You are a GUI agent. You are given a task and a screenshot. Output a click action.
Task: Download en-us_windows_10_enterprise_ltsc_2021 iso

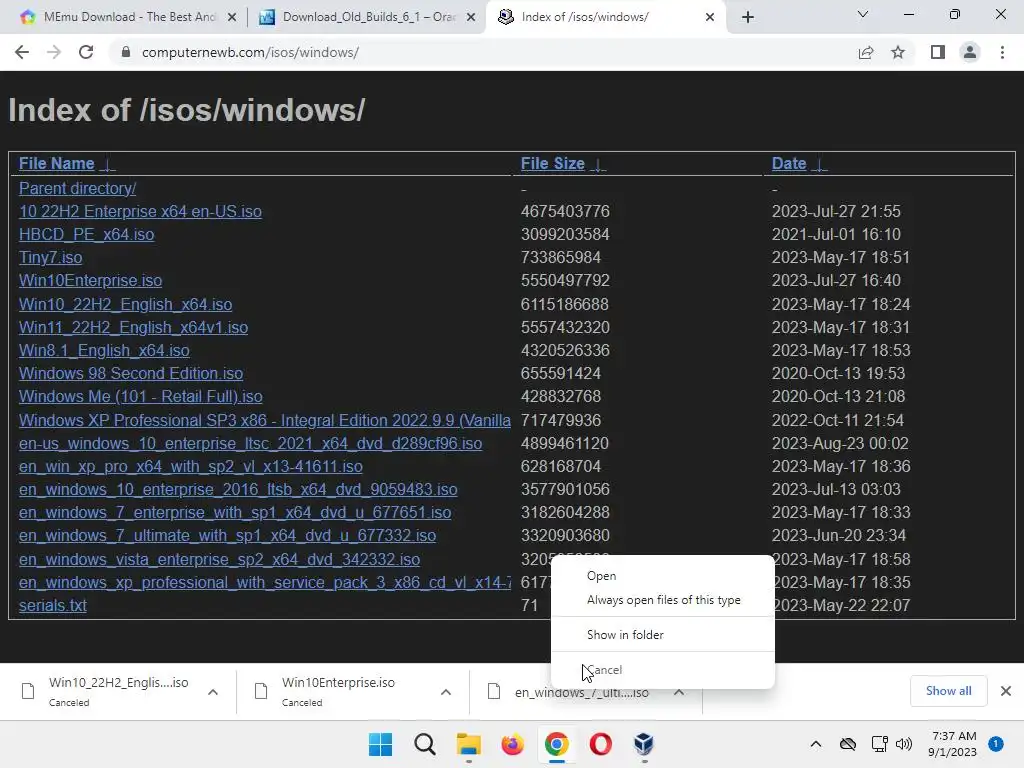tap(250, 443)
